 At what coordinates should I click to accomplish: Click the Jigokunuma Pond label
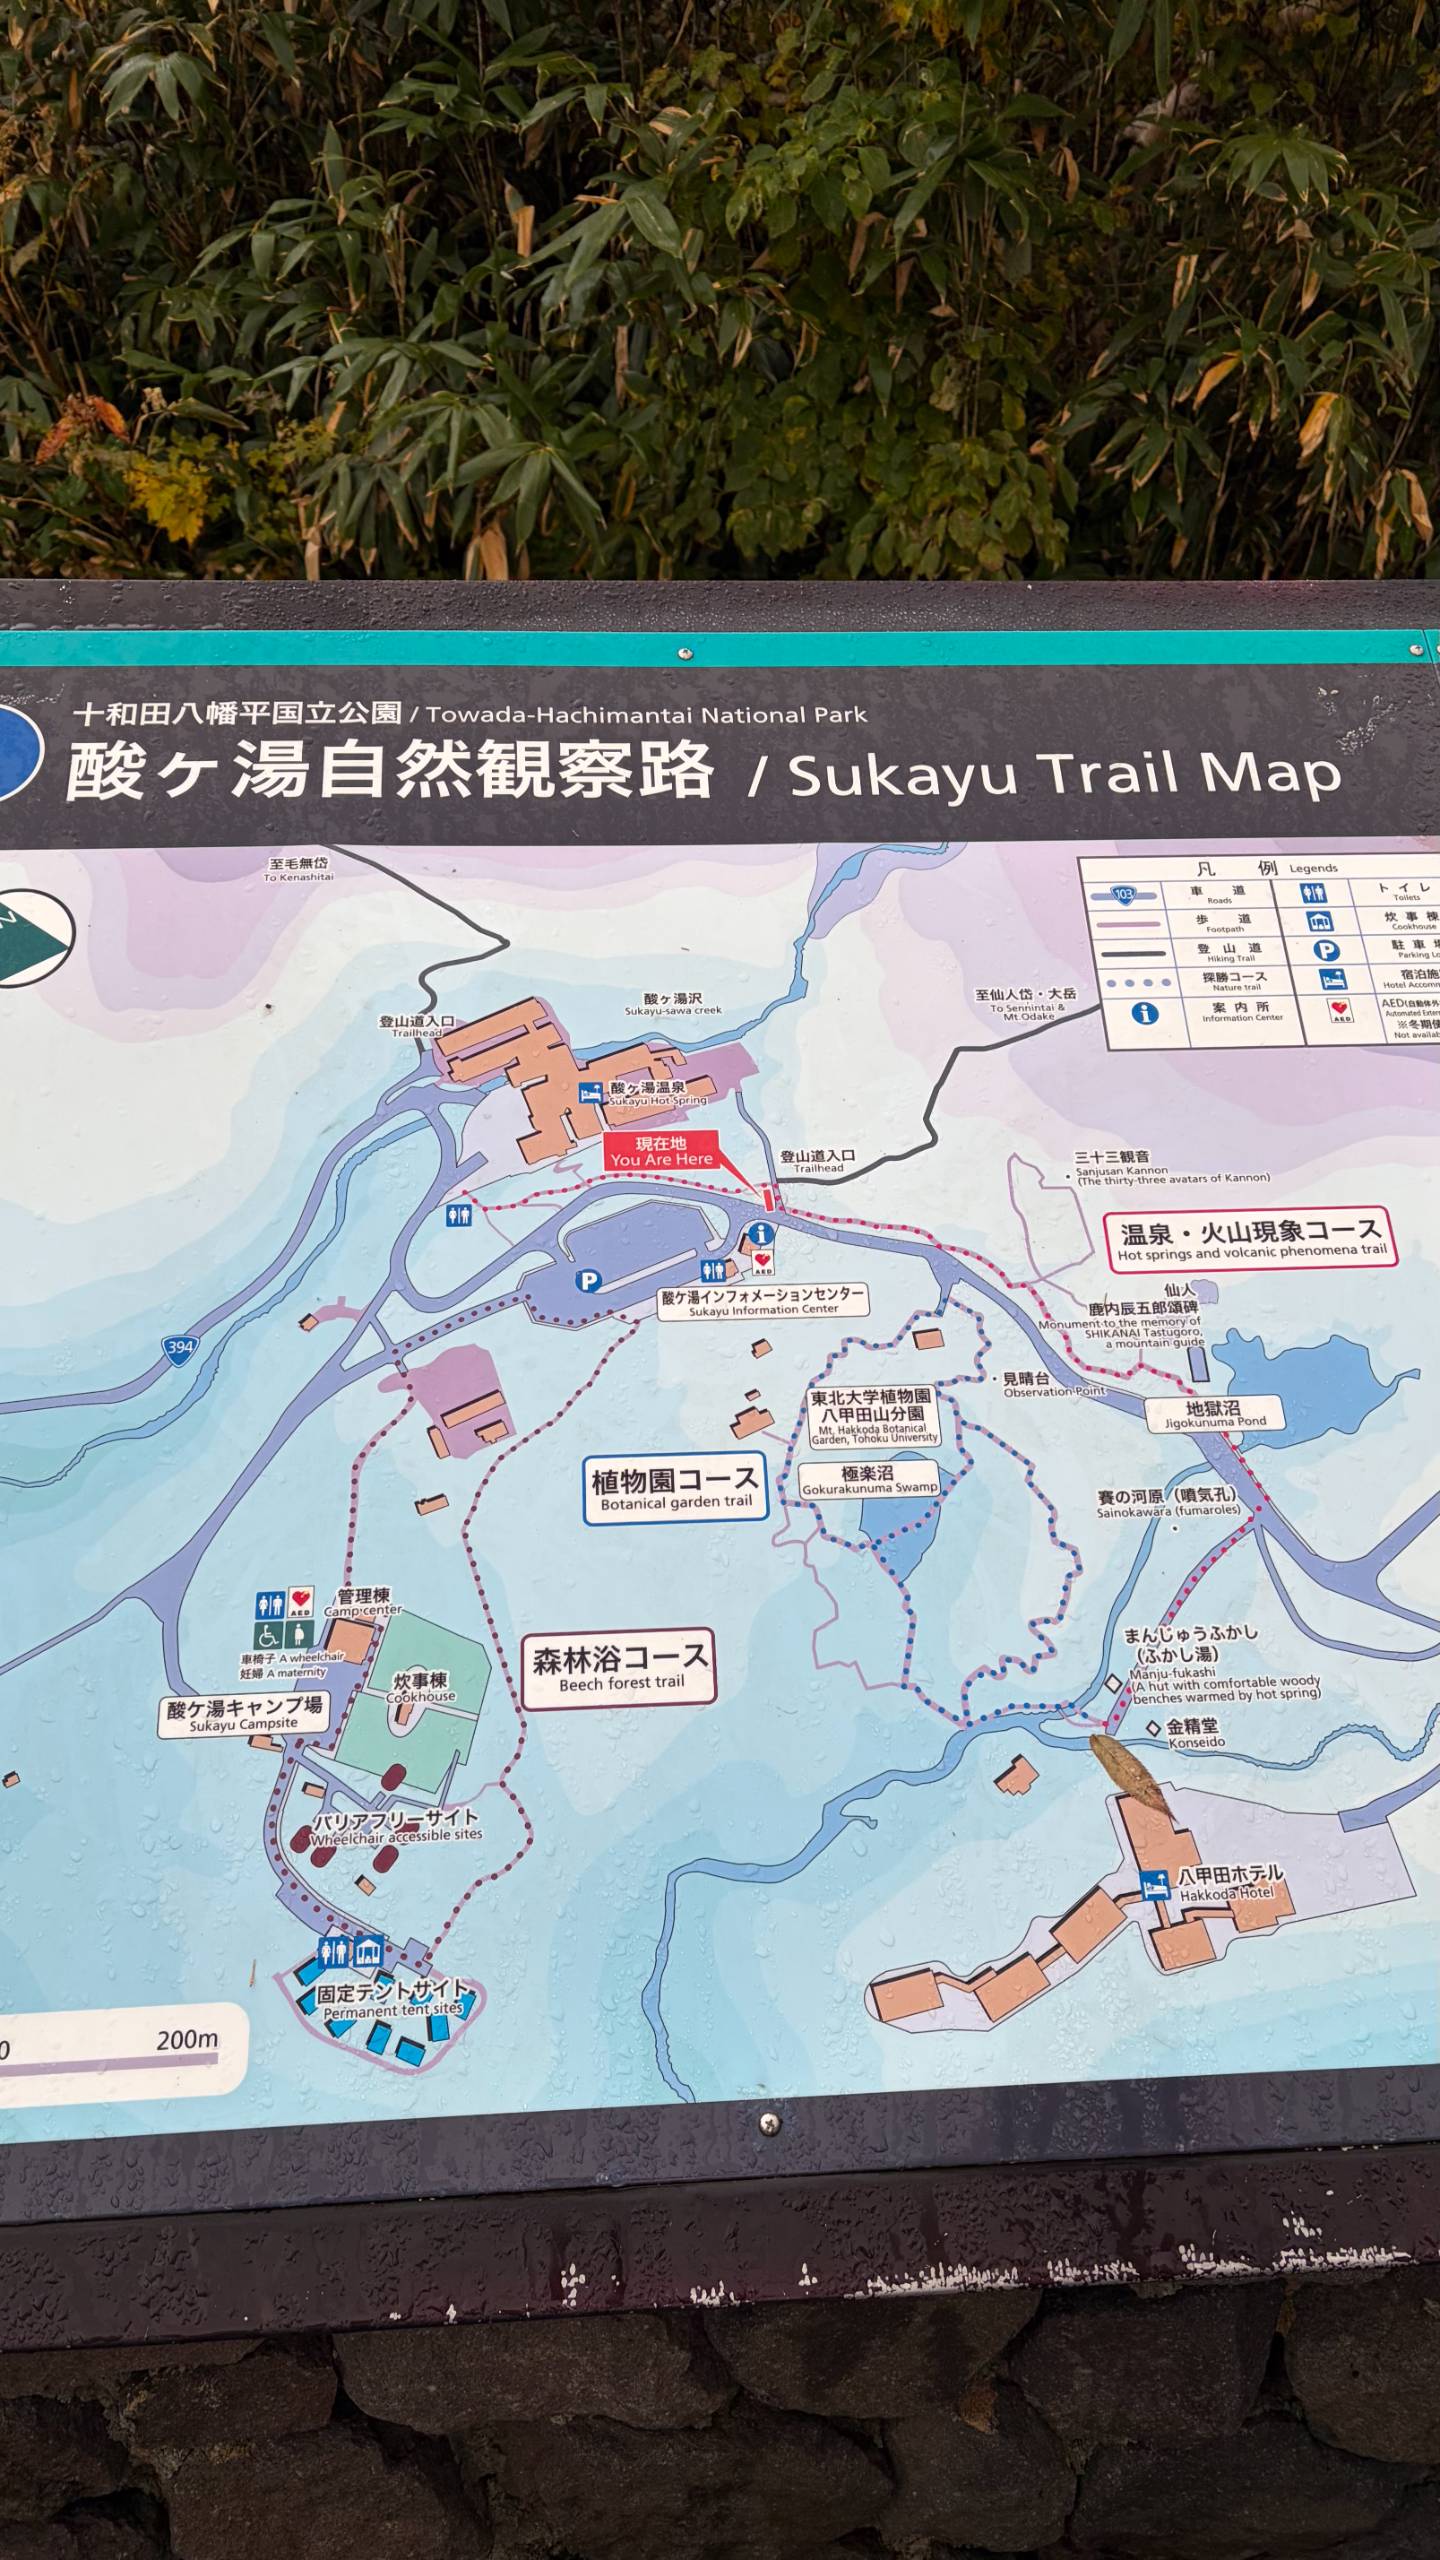pos(1214,1414)
